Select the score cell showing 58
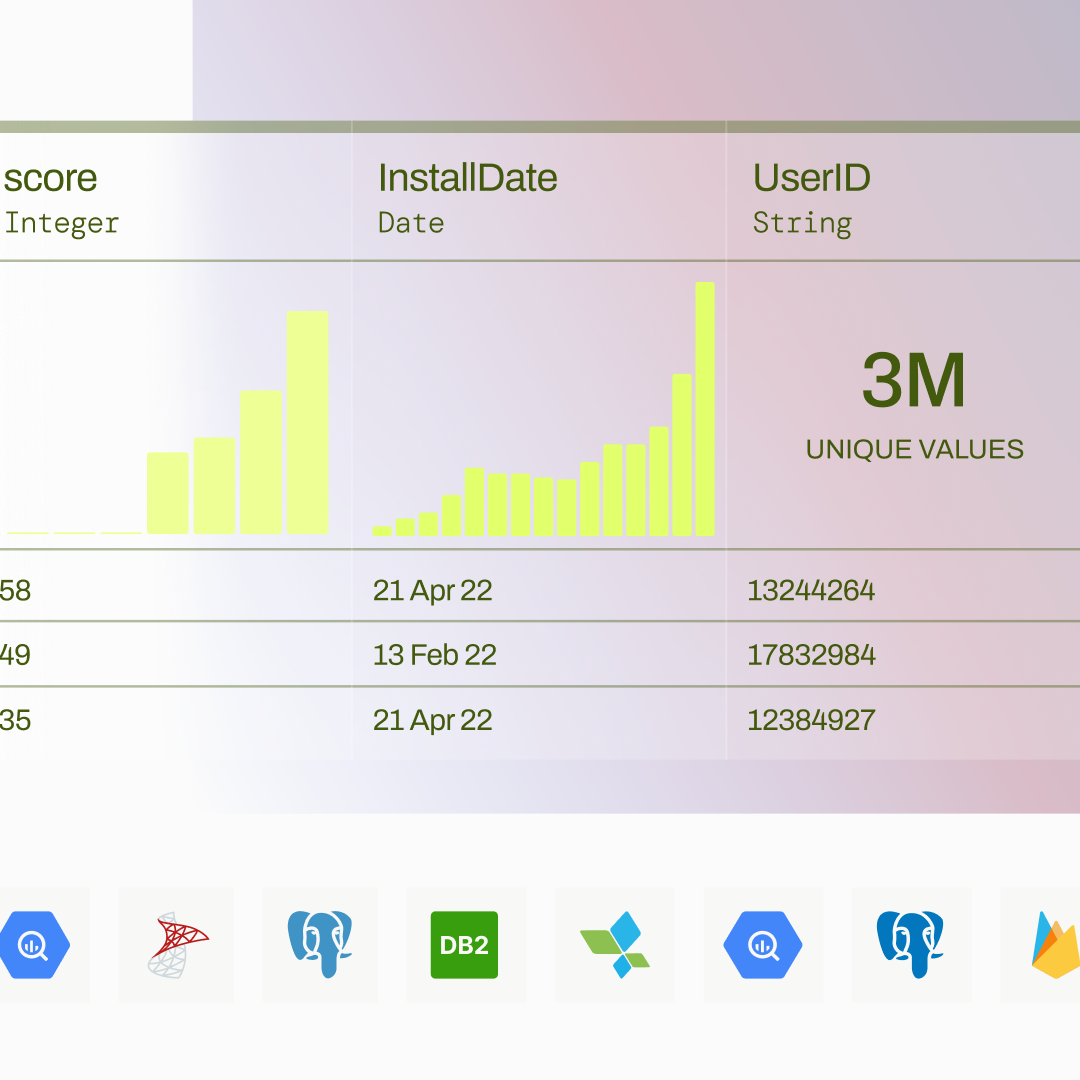Screen dimensions: 1080x1080 pos(16,591)
